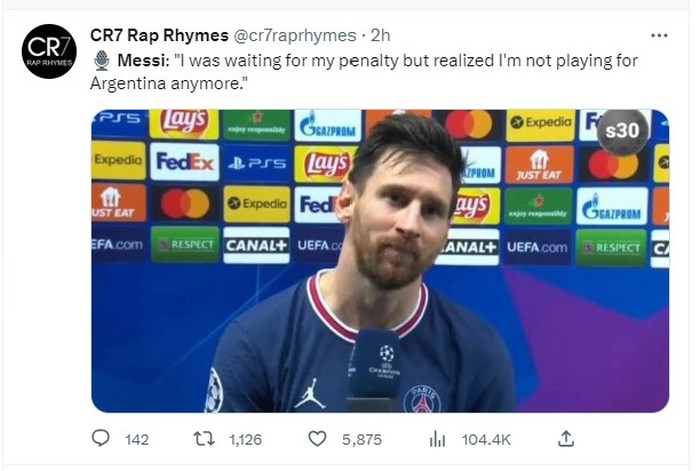Open the more options ellipsis menu

658,35
